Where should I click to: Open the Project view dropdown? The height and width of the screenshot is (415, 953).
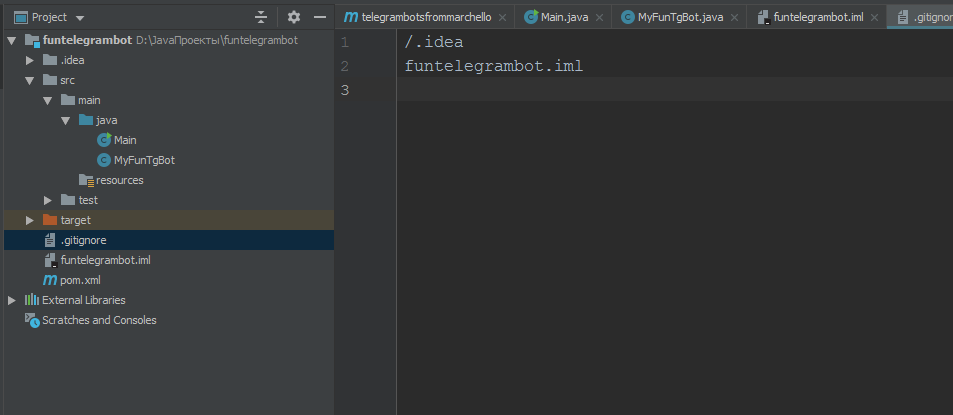pyautogui.click(x=80, y=18)
